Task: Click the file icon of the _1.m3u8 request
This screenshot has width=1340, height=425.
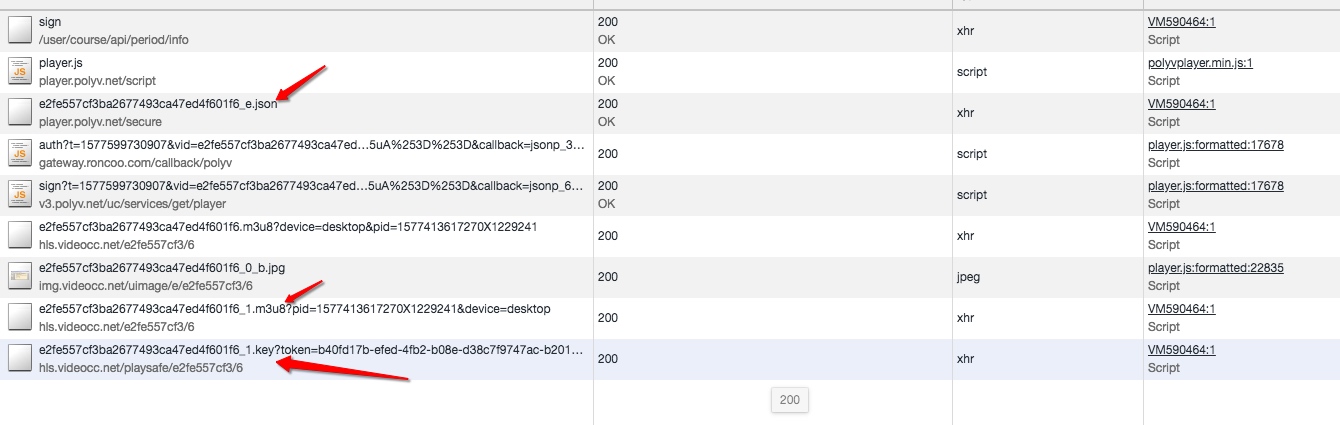Action: click(20, 317)
